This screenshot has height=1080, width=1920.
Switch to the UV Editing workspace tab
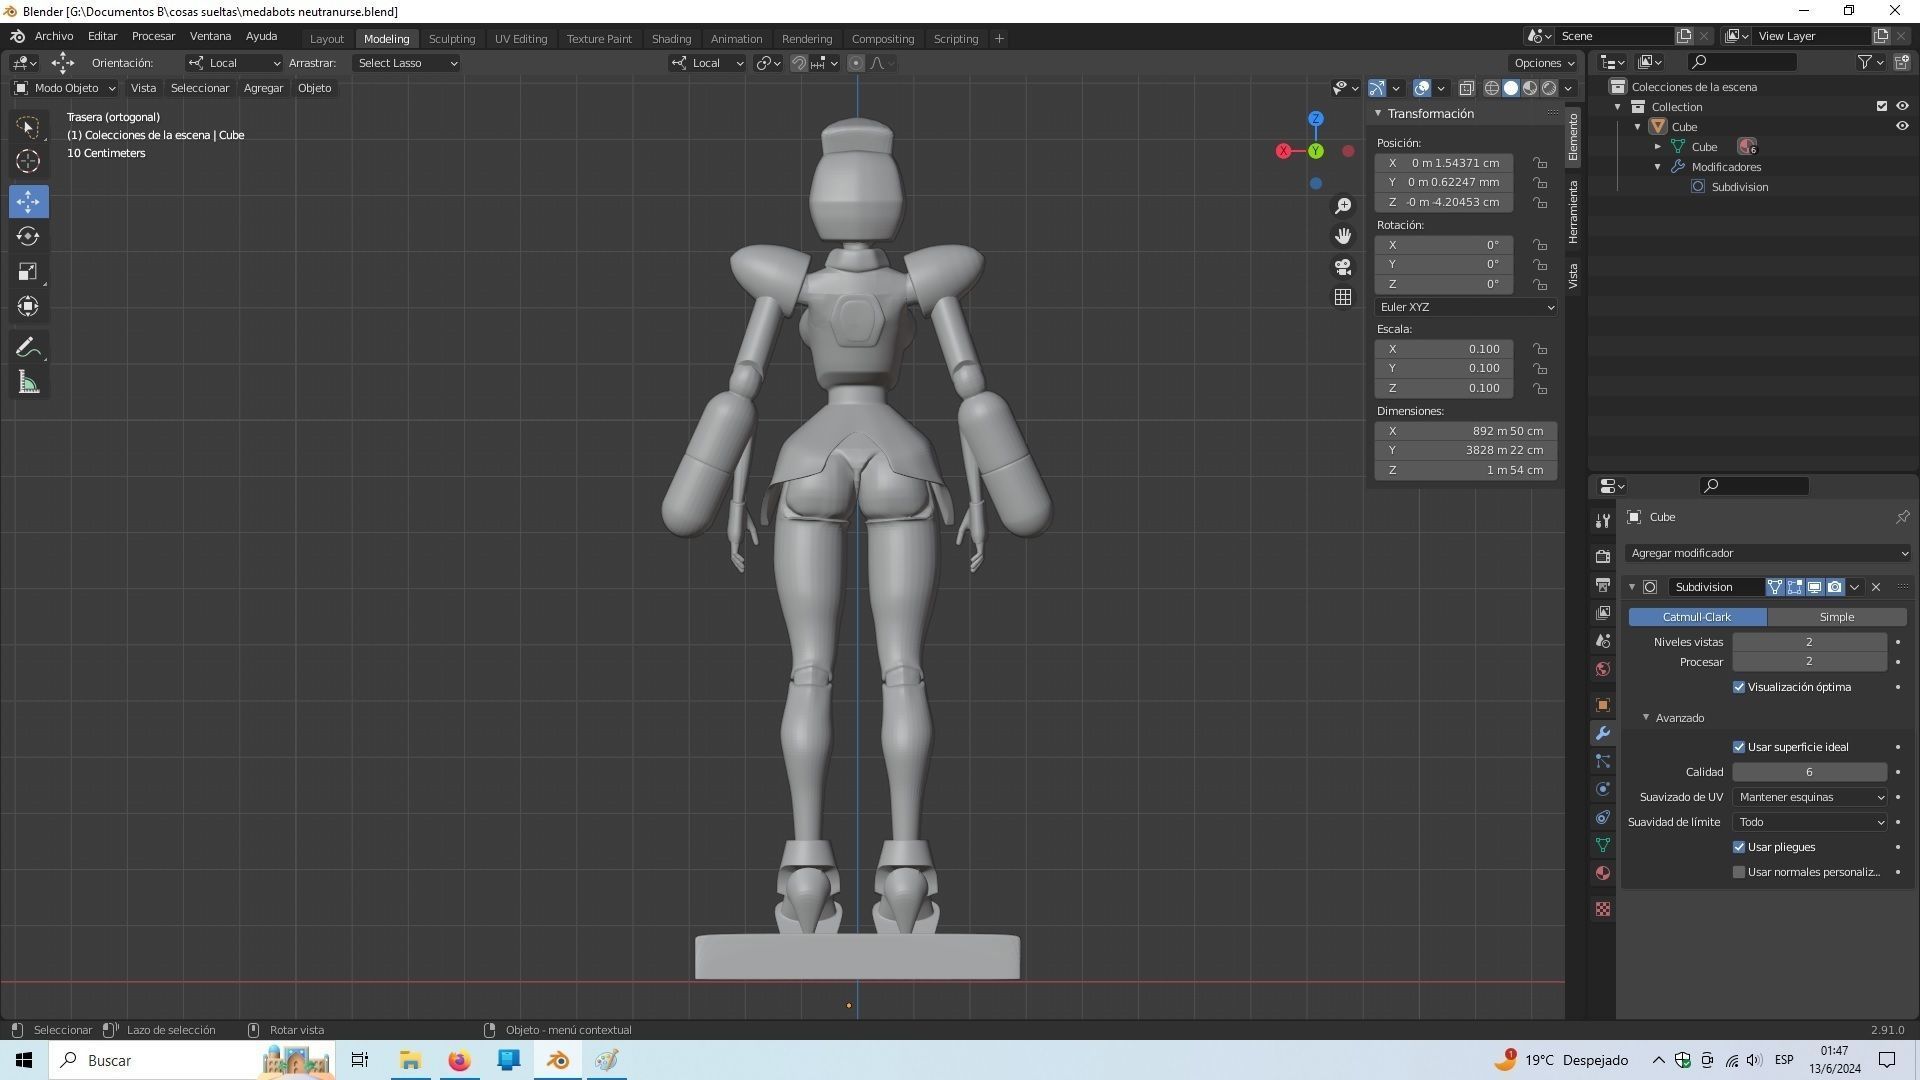(521, 39)
